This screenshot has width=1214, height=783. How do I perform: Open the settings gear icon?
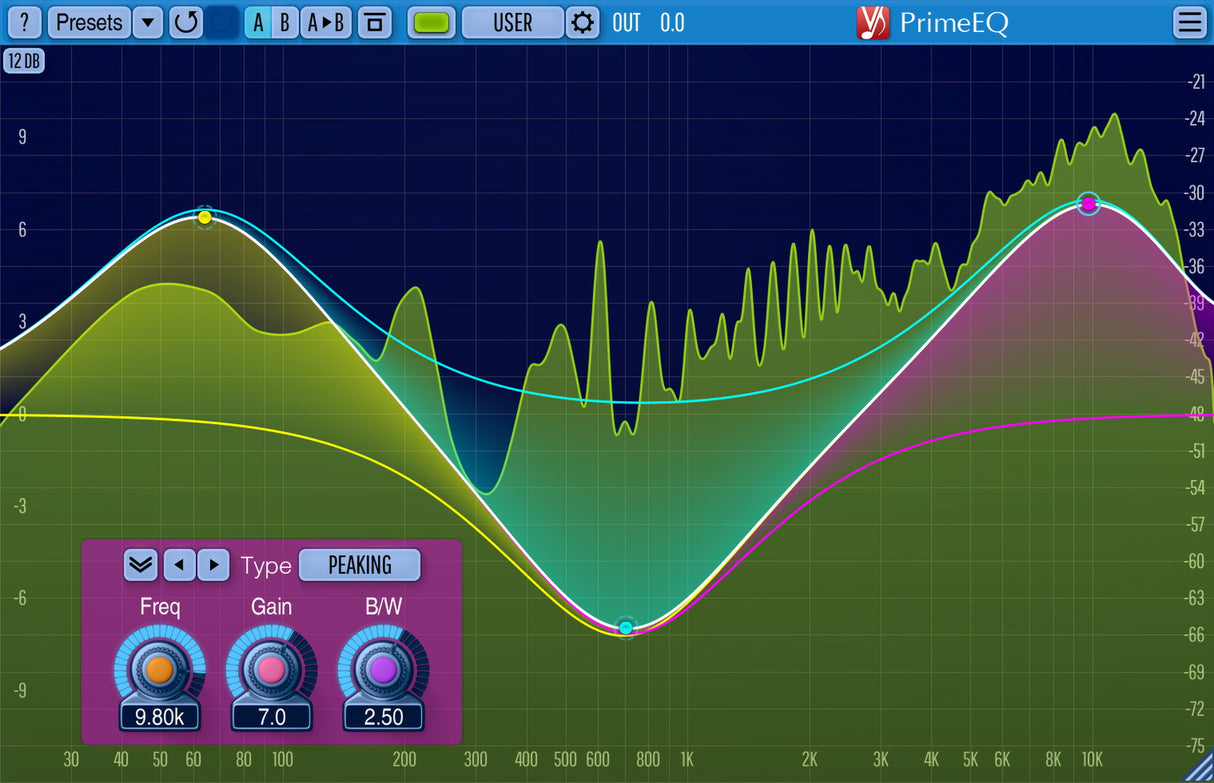[x=582, y=22]
